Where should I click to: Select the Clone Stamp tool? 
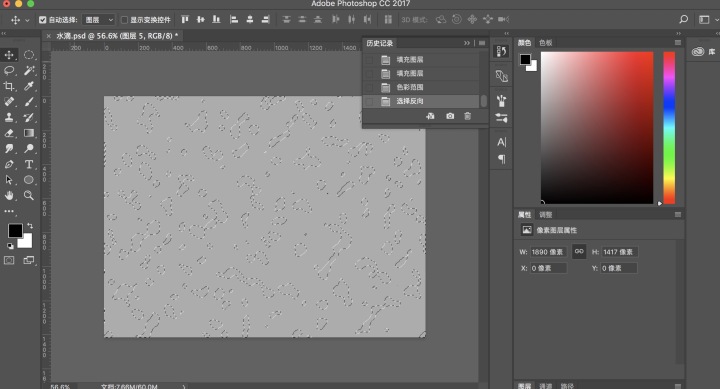[9, 117]
